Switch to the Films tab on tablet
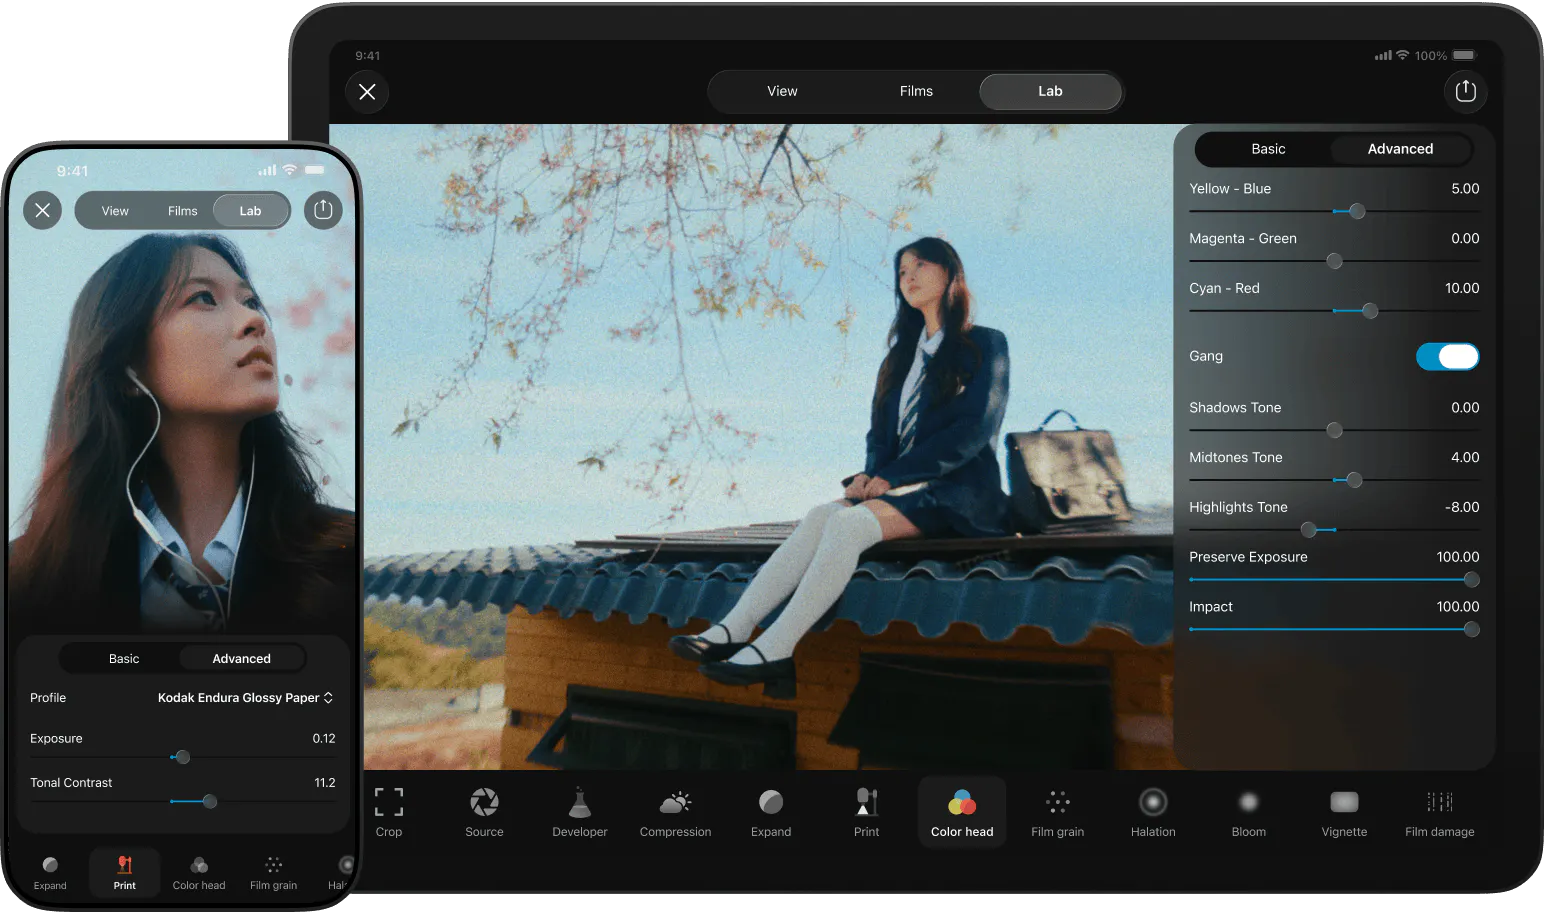This screenshot has width=1560, height=913. click(x=915, y=91)
